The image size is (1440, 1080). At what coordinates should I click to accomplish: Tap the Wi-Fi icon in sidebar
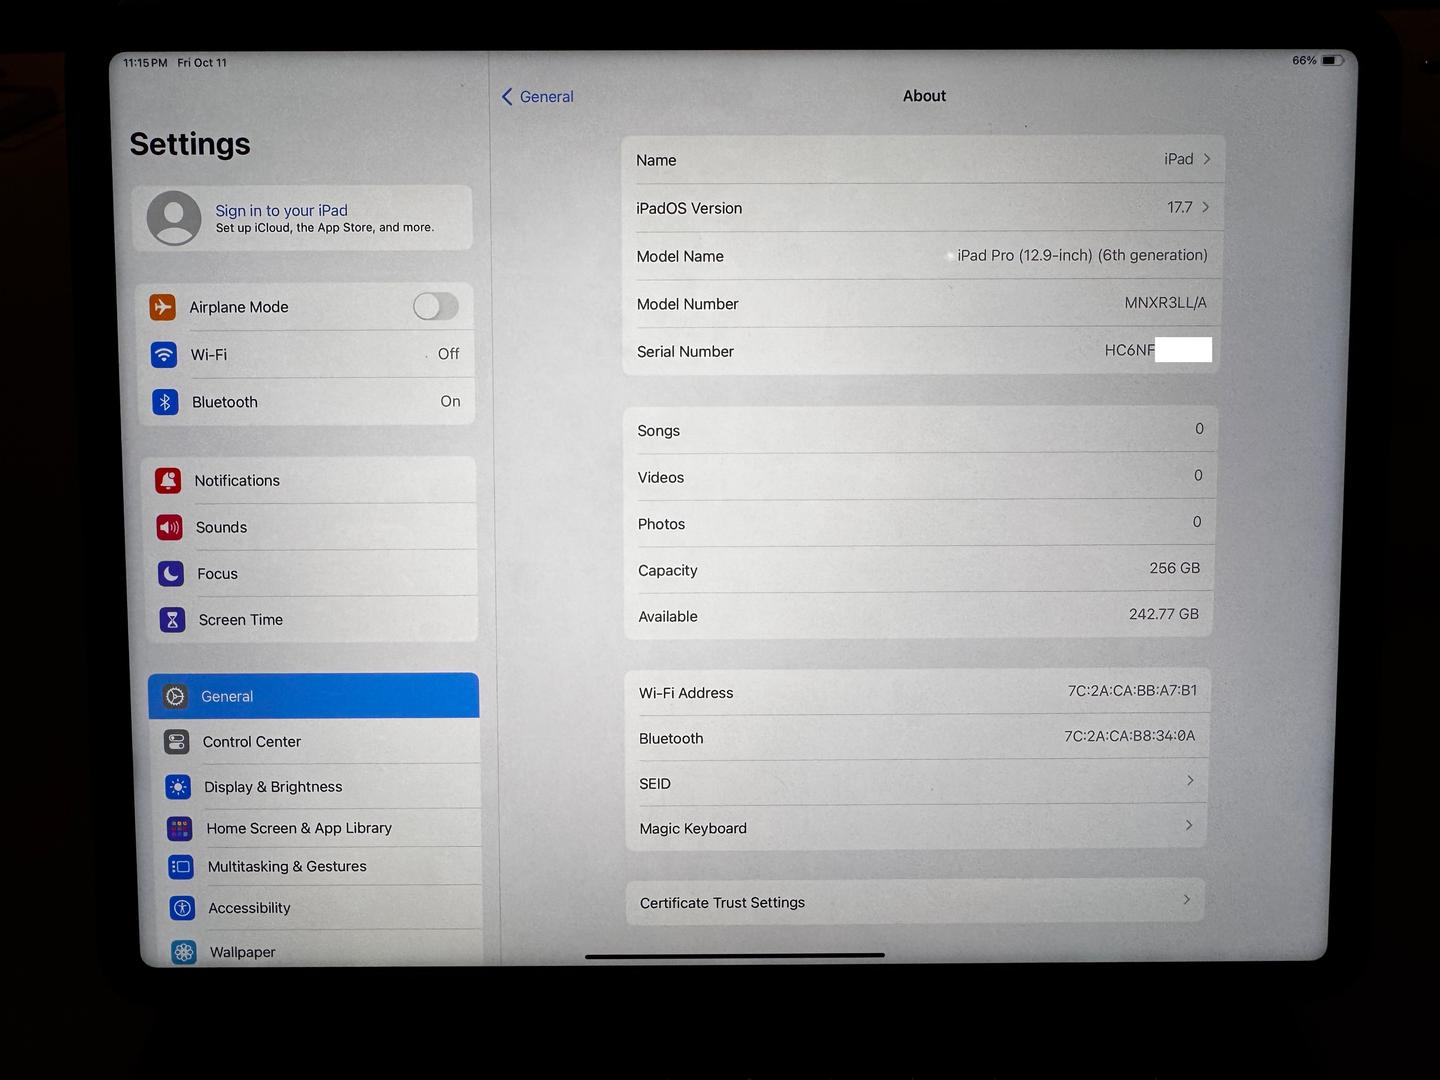pyautogui.click(x=164, y=355)
